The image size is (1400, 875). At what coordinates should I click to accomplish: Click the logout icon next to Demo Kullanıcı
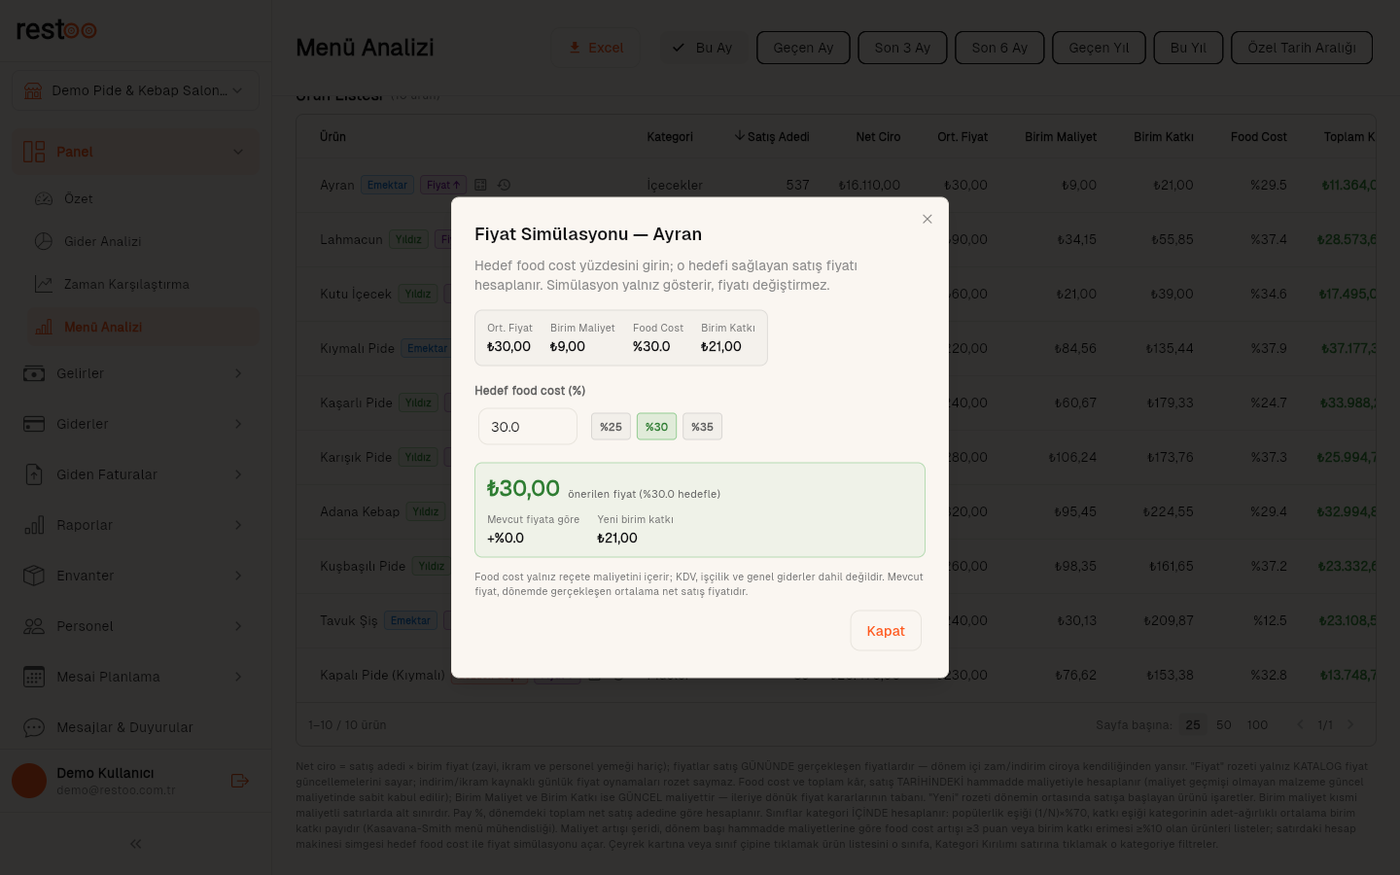pos(239,781)
